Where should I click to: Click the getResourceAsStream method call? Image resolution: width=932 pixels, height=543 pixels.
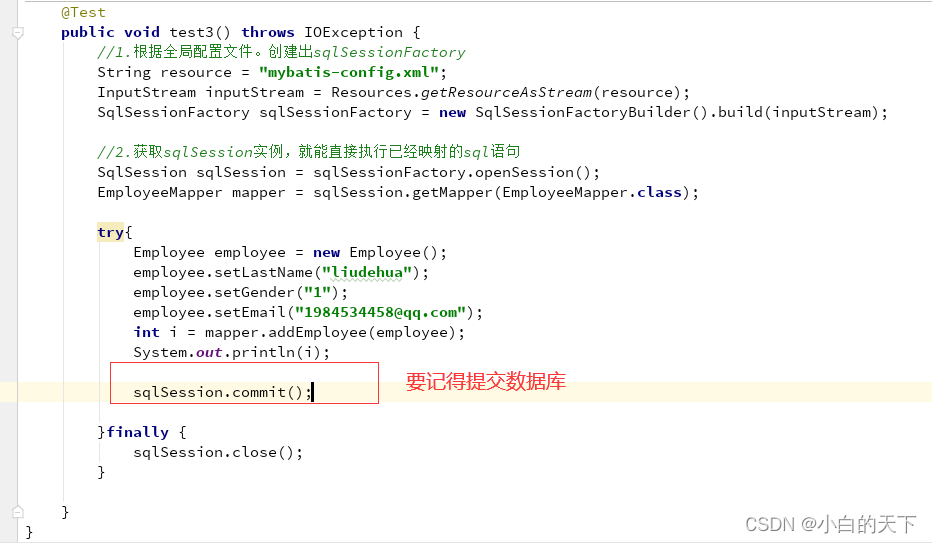point(506,93)
